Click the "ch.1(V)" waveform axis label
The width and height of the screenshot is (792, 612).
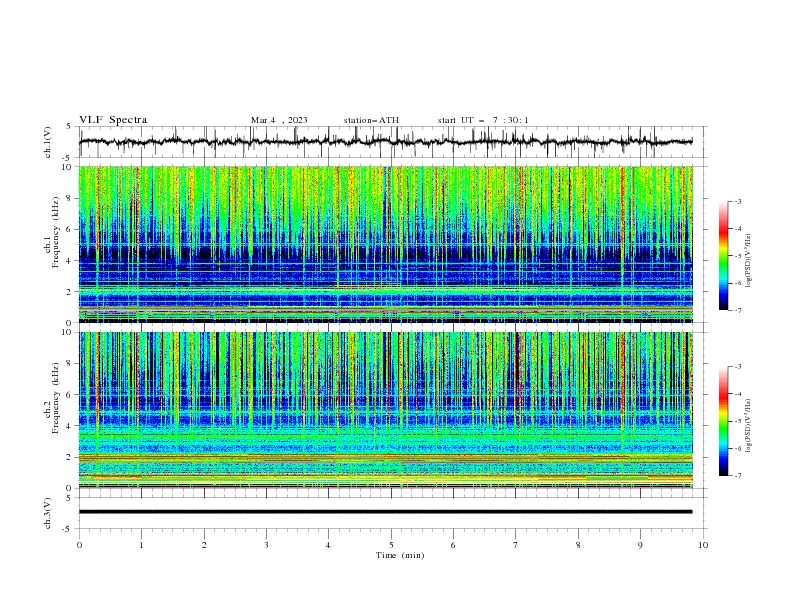pyautogui.click(x=48, y=142)
